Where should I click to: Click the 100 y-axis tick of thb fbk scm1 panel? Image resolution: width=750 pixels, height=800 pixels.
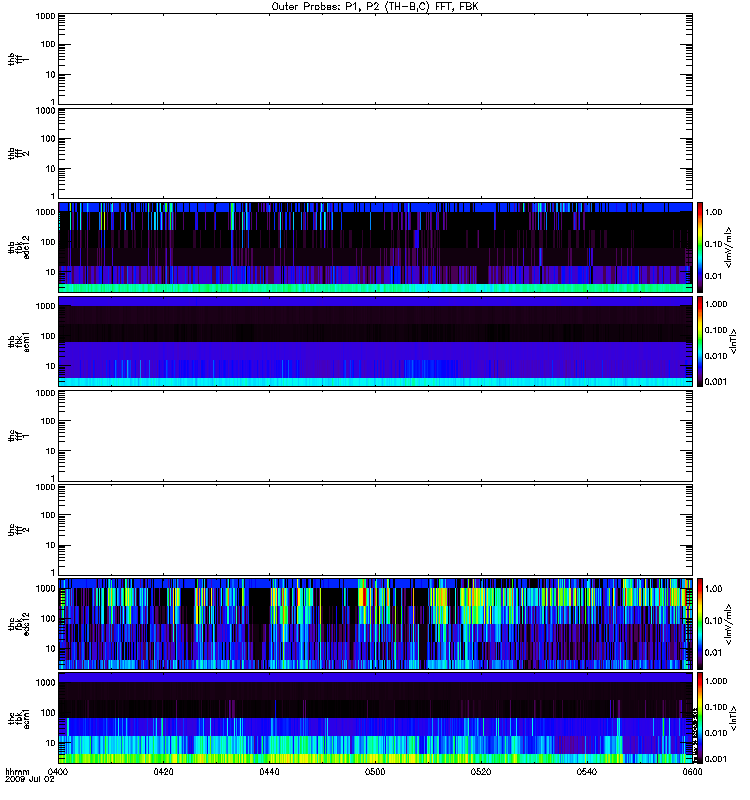48,336
